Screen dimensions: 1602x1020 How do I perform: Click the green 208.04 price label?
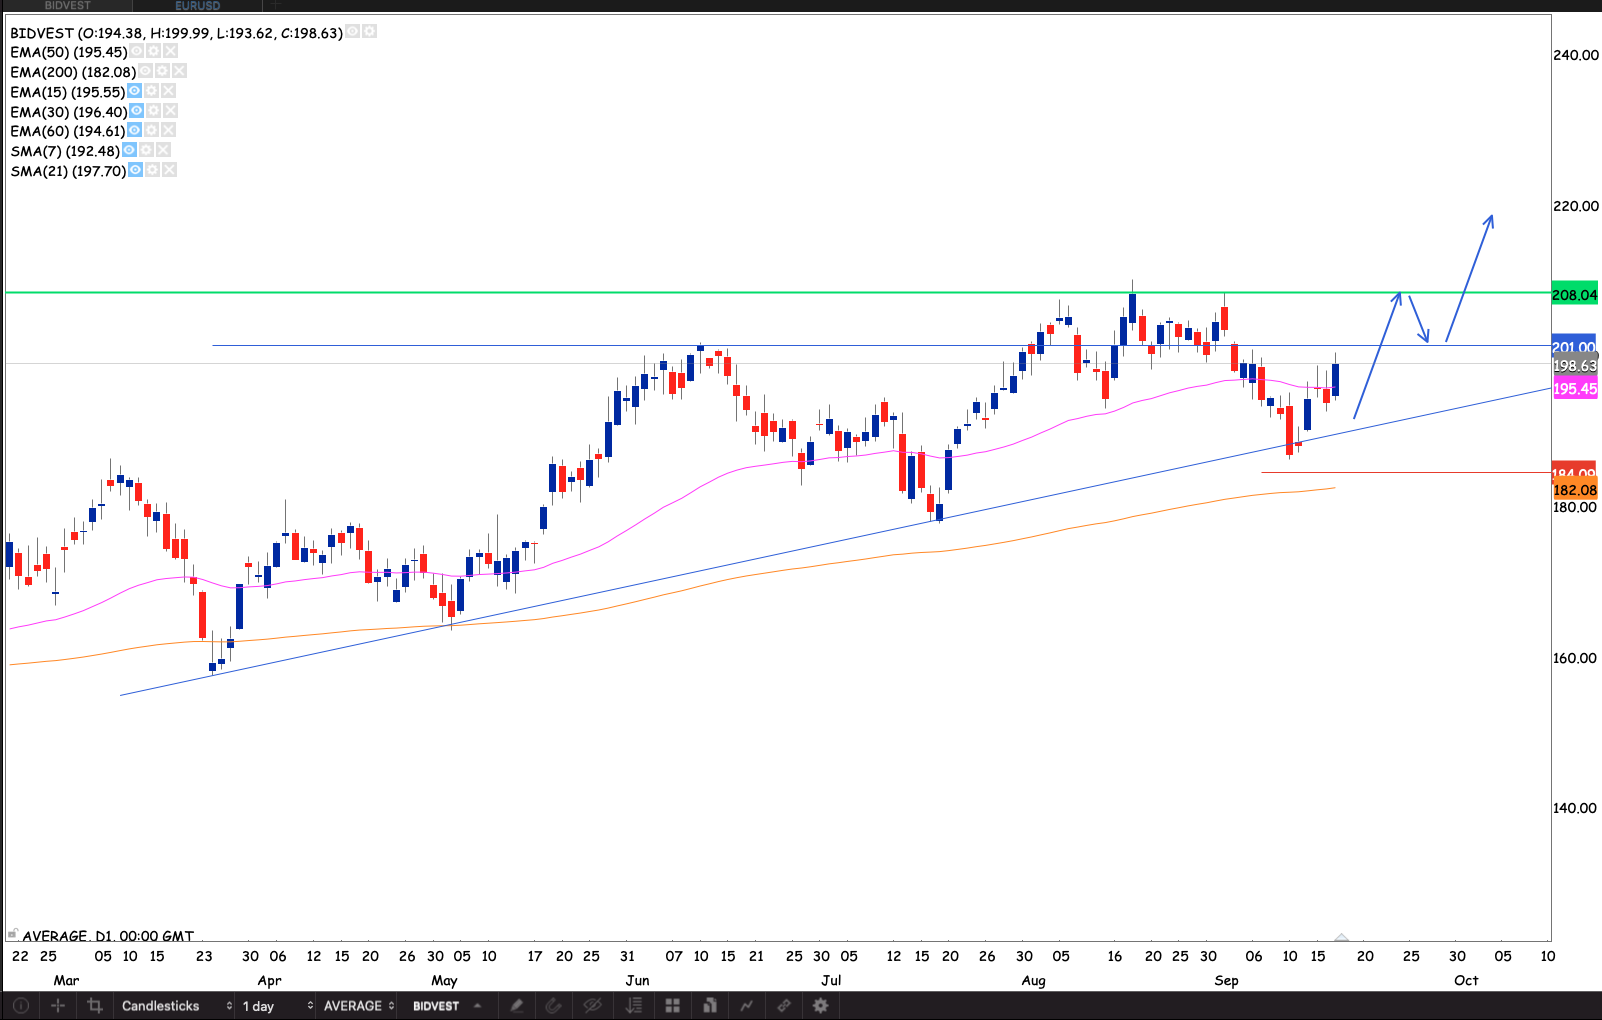click(1574, 295)
